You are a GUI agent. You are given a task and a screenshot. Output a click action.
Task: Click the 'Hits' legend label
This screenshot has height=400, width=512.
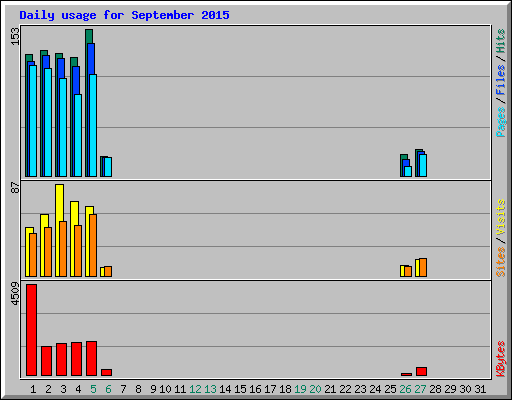[500, 41]
